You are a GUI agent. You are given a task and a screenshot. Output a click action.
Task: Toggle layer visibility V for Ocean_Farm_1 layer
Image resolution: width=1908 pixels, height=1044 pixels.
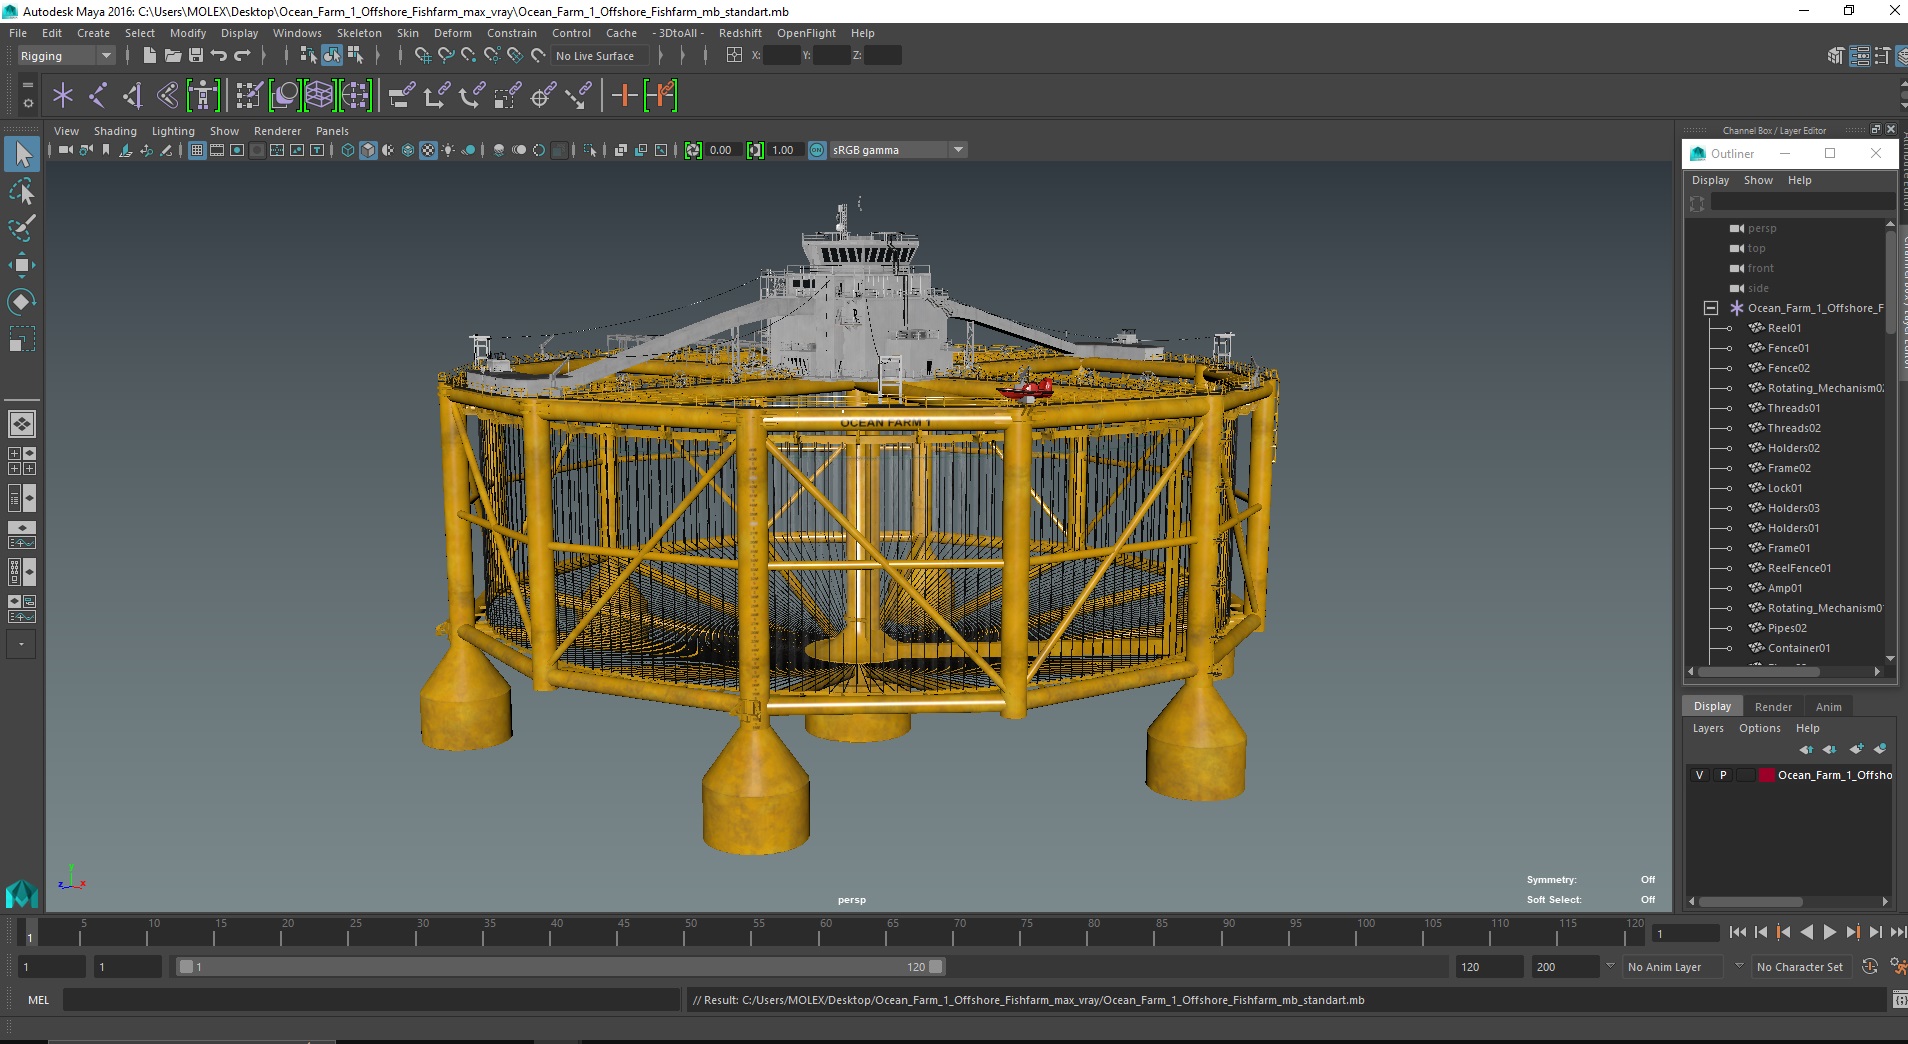coord(1699,775)
